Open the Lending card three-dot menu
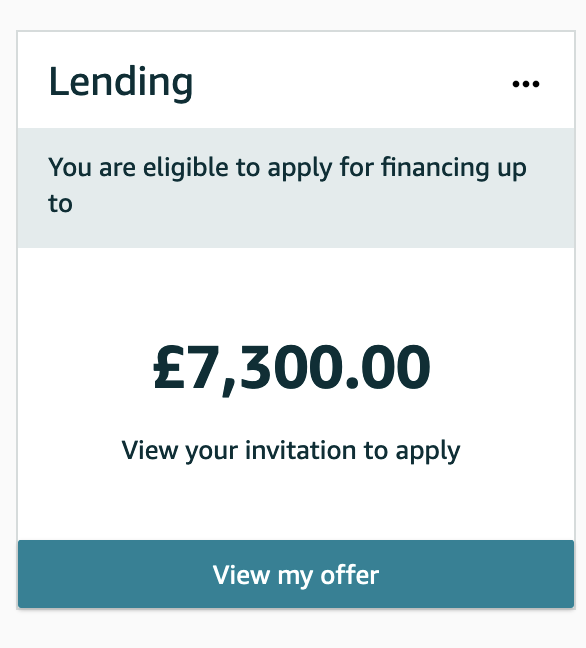 coord(526,84)
